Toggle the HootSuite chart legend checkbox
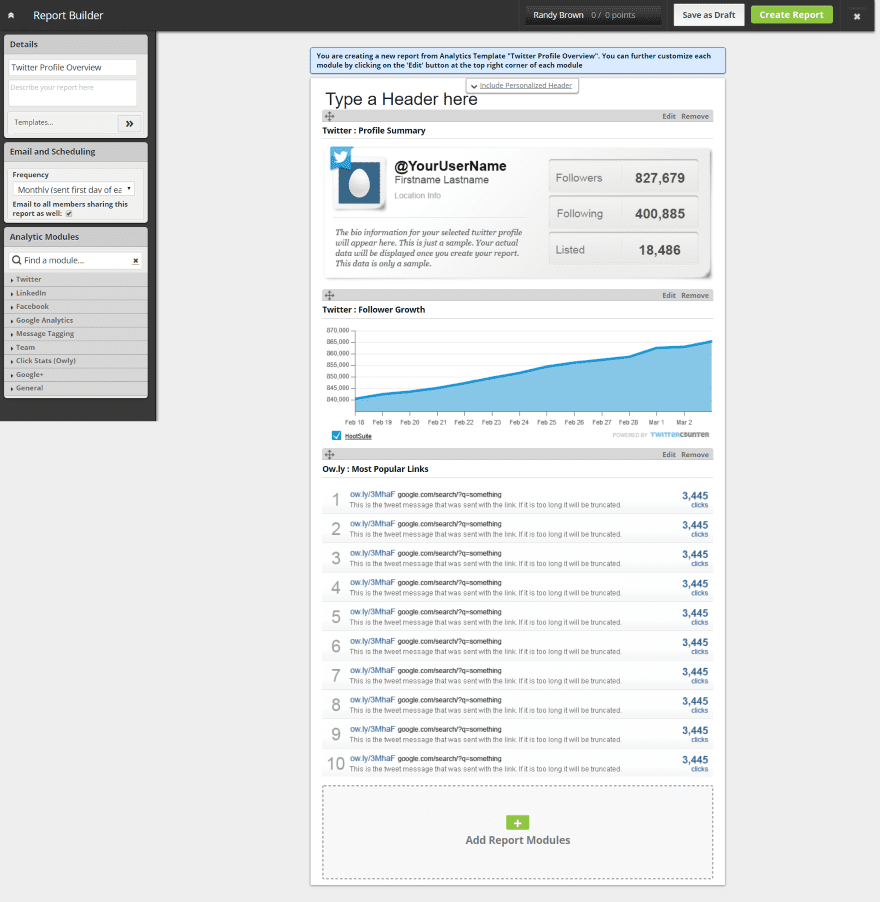 click(336, 435)
